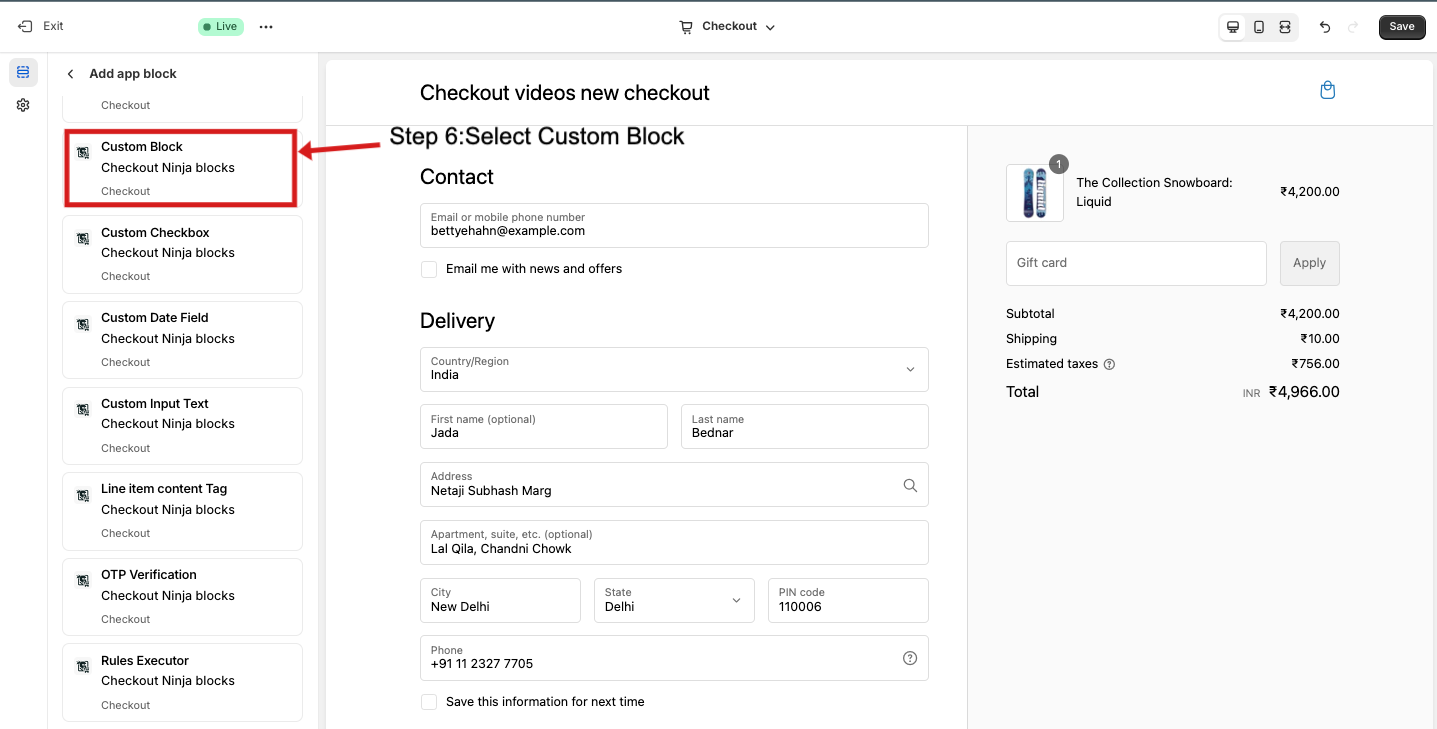Switch to desktop preview icon
The image size is (1437, 729).
[x=1233, y=27]
